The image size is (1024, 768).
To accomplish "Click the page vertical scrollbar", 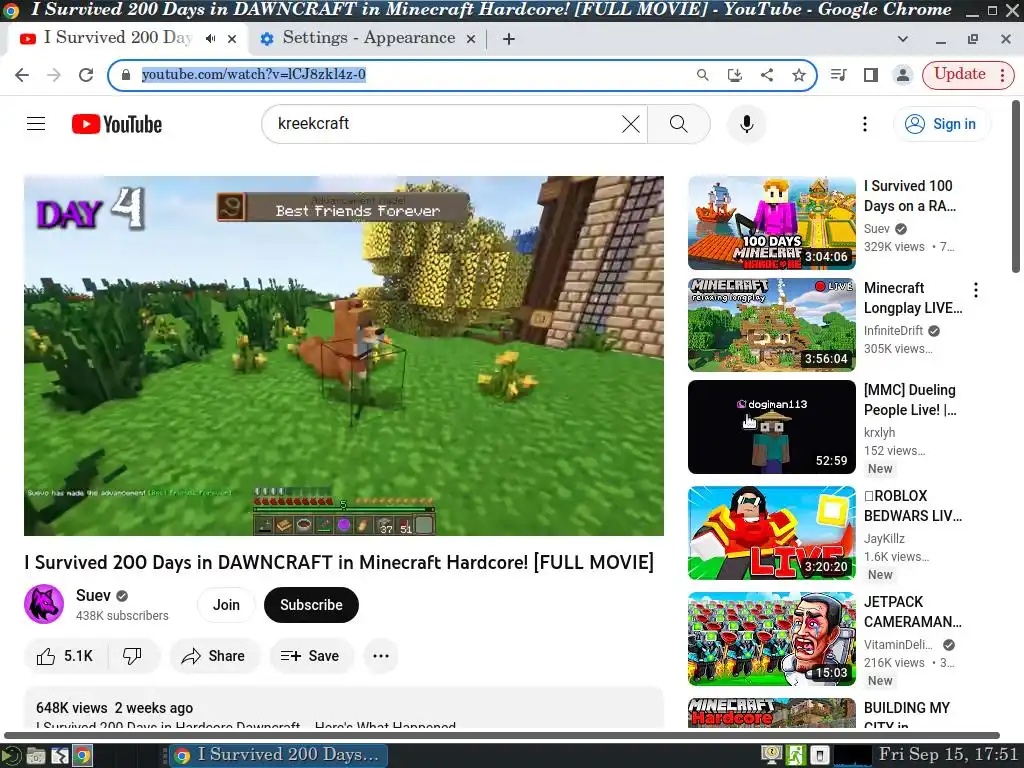I will point(1016,186).
